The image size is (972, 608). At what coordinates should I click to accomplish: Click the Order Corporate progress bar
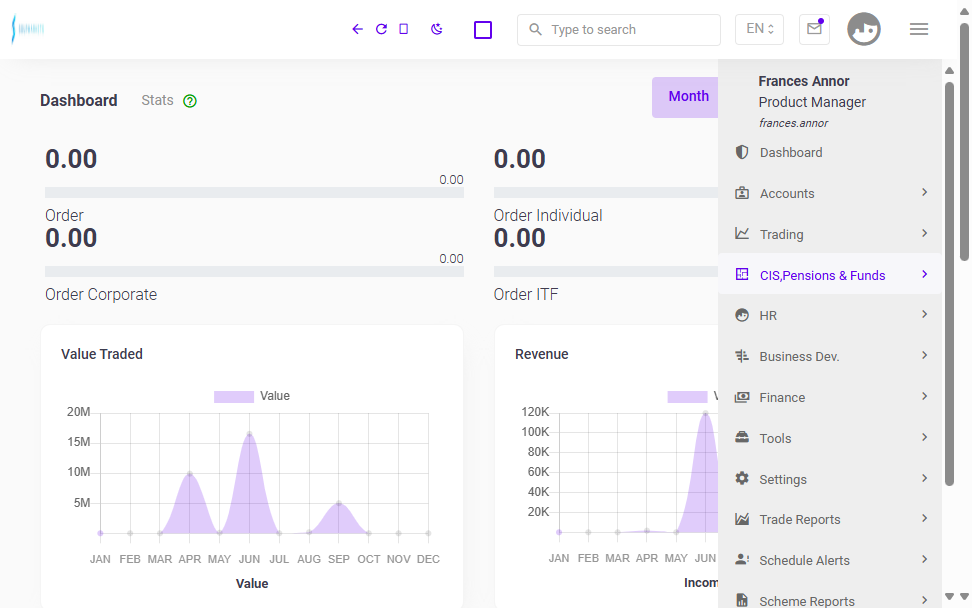pyautogui.click(x=254, y=271)
